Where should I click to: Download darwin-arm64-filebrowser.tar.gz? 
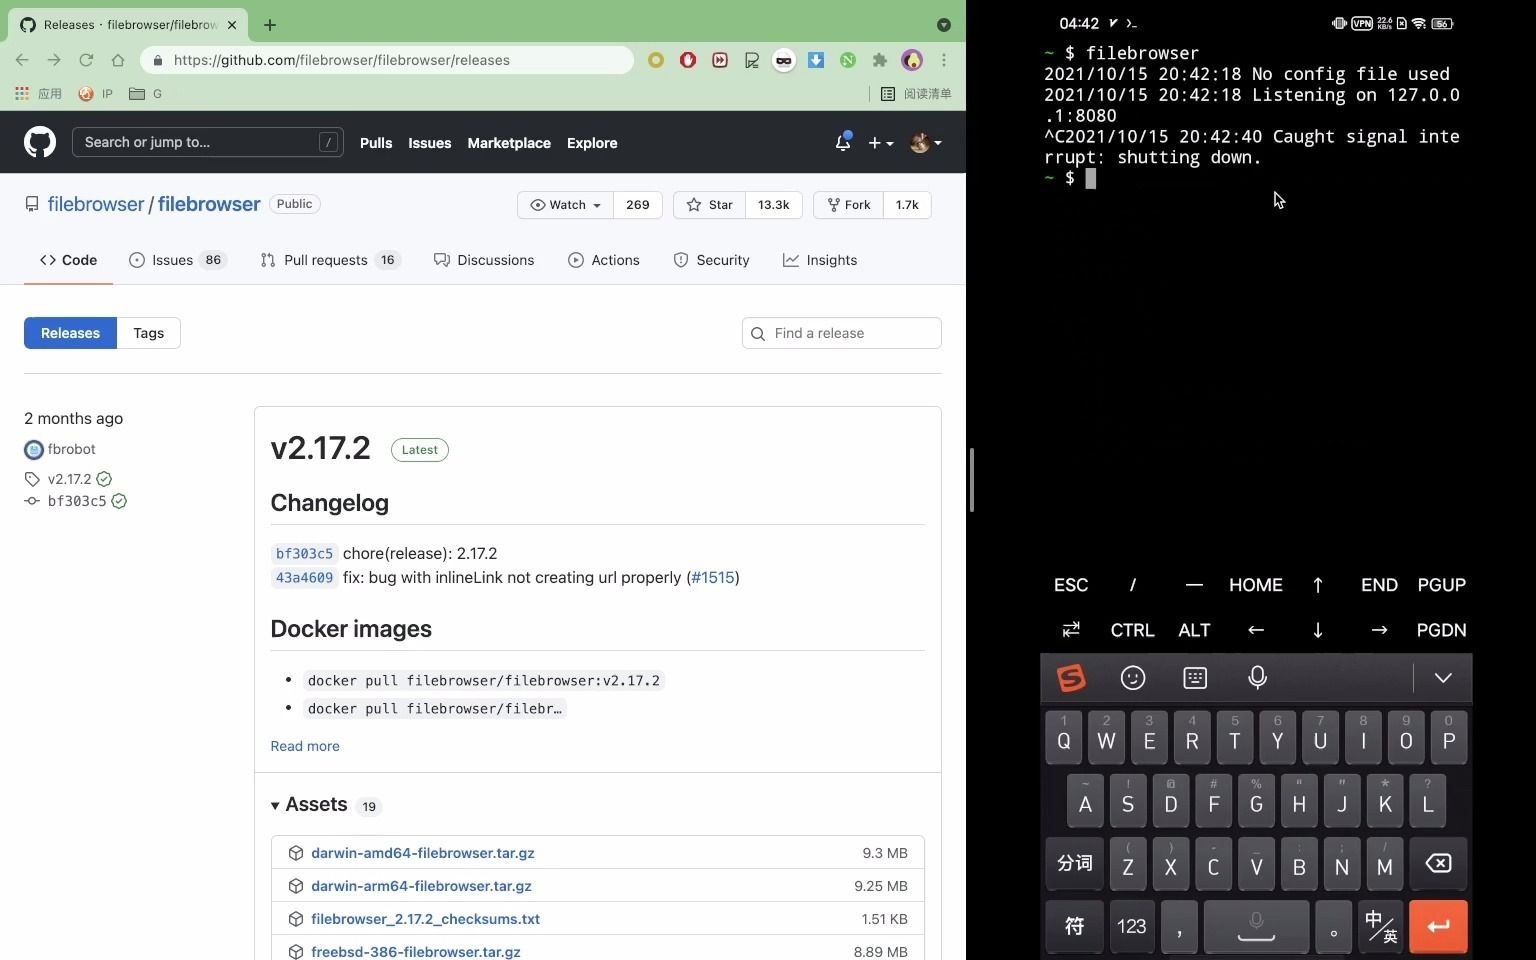coord(421,886)
